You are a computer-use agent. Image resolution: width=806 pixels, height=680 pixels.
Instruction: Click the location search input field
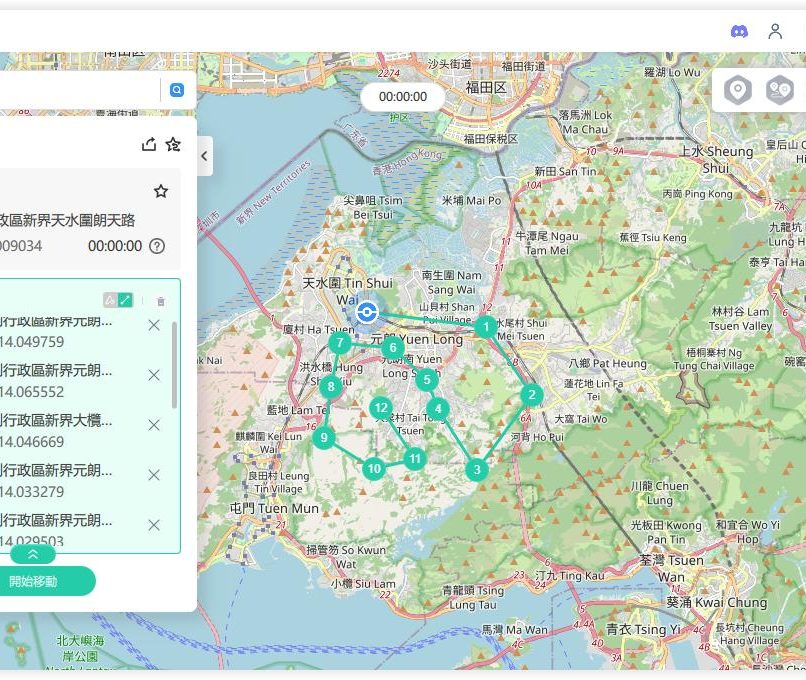(x=78, y=90)
